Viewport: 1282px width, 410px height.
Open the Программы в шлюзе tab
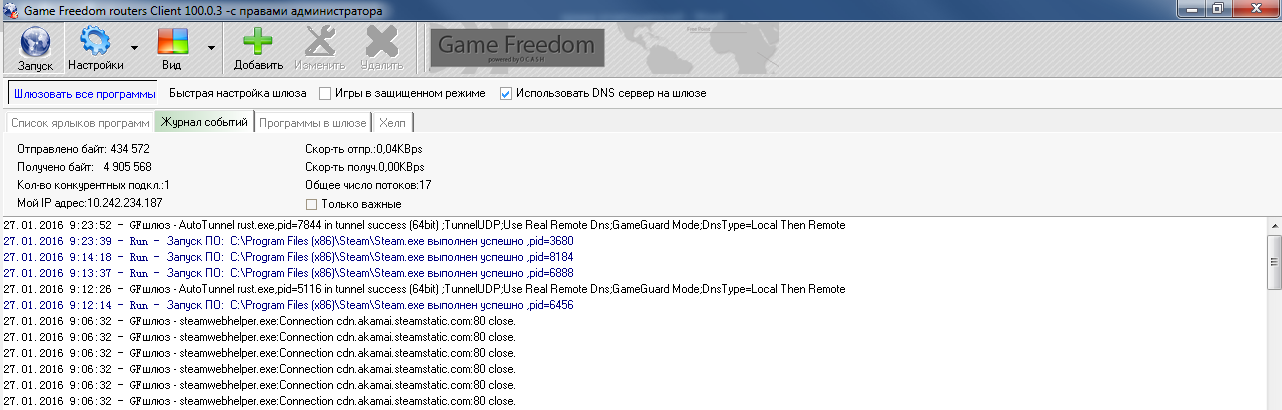click(312, 122)
